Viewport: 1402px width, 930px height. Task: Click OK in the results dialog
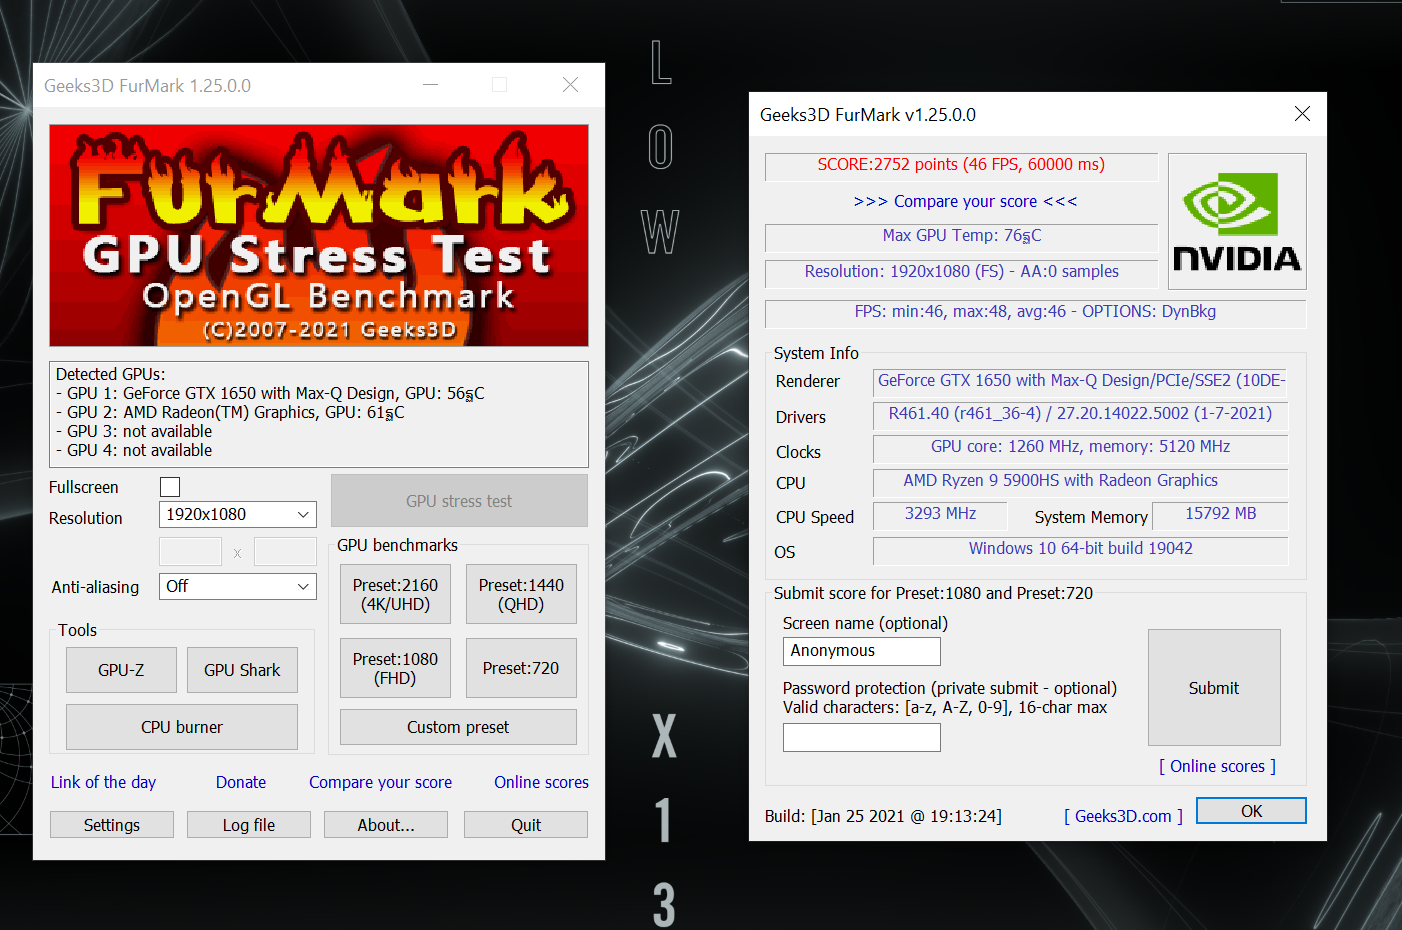tap(1251, 811)
